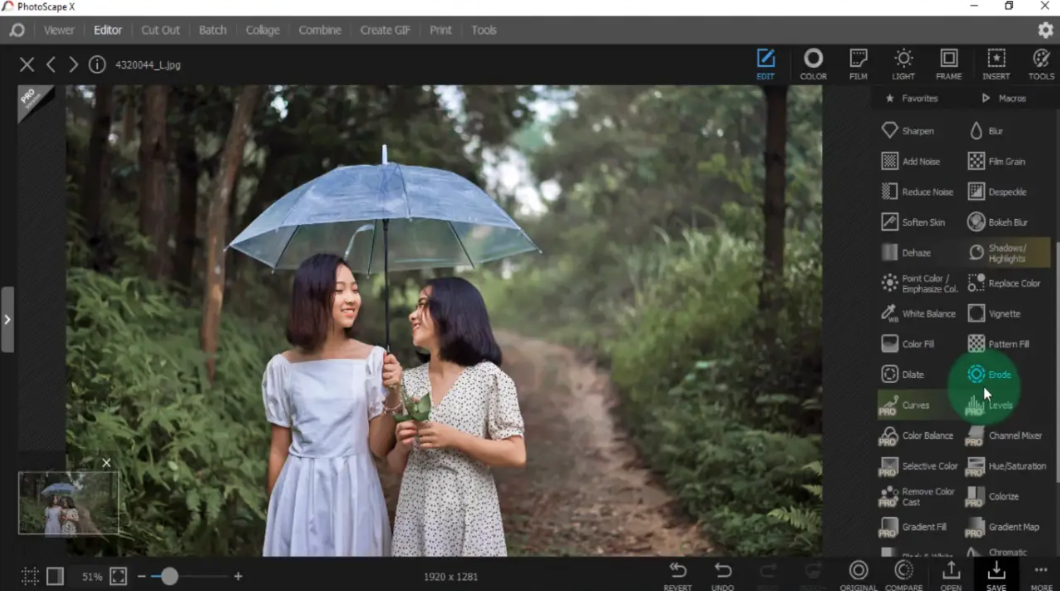This screenshot has width=1060, height=591.
Task: Switch to the FILM panel
Action: click(x=859, y=64)
